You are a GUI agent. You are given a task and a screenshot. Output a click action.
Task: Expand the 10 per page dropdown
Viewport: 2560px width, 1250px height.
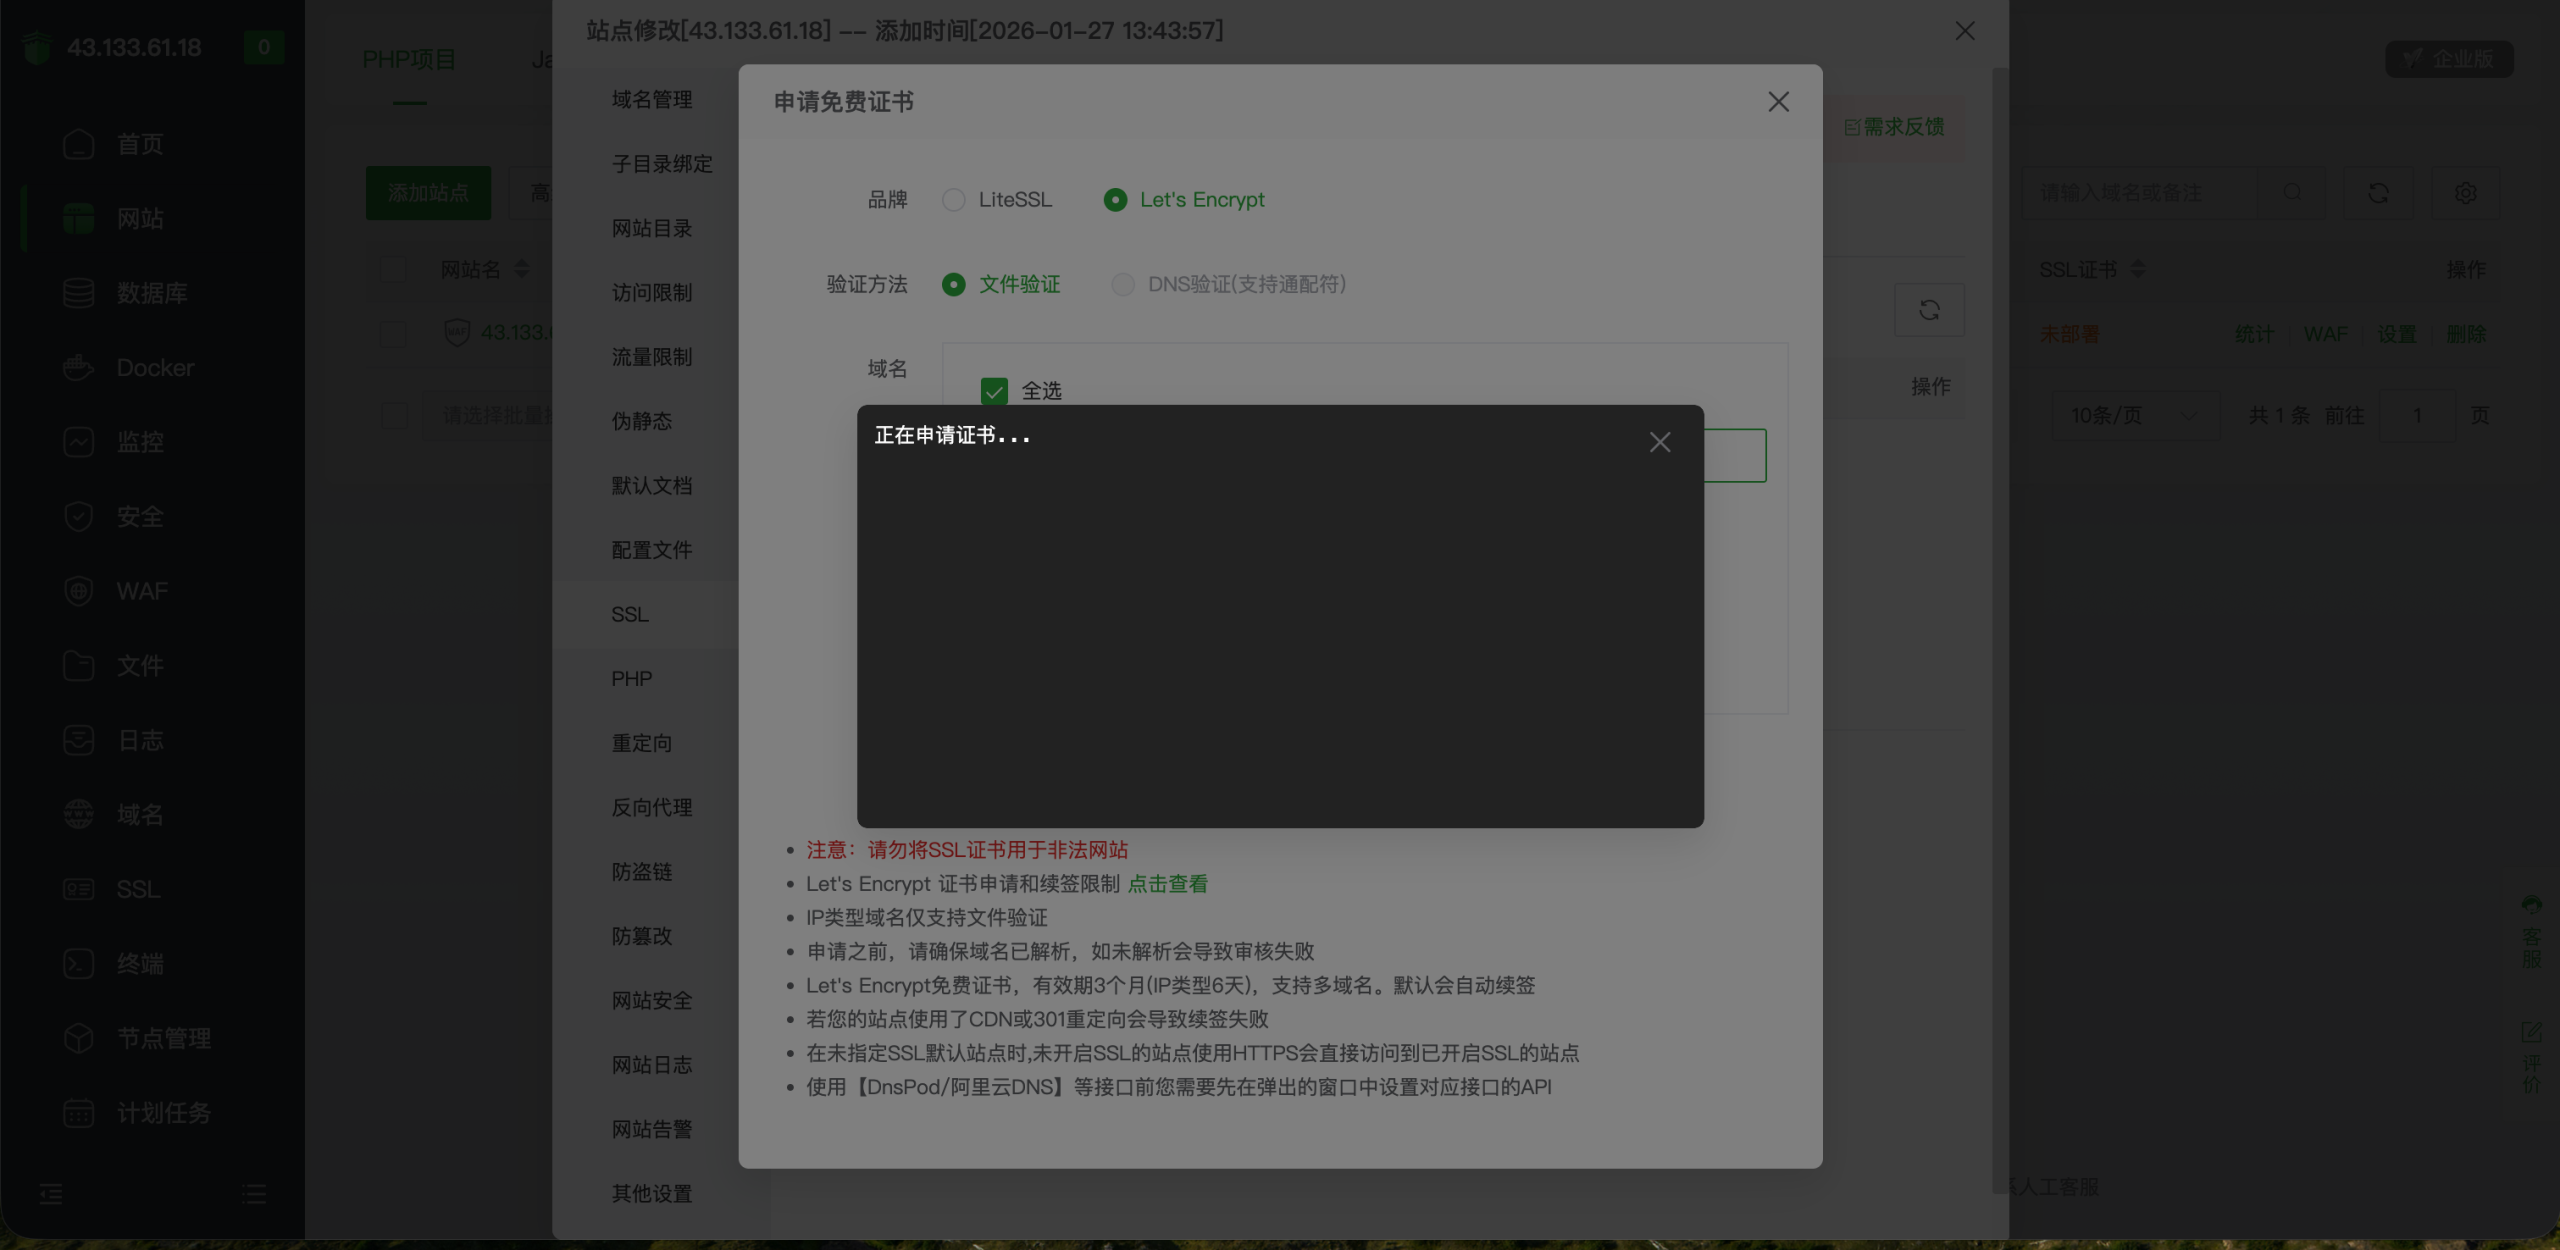2134,415
